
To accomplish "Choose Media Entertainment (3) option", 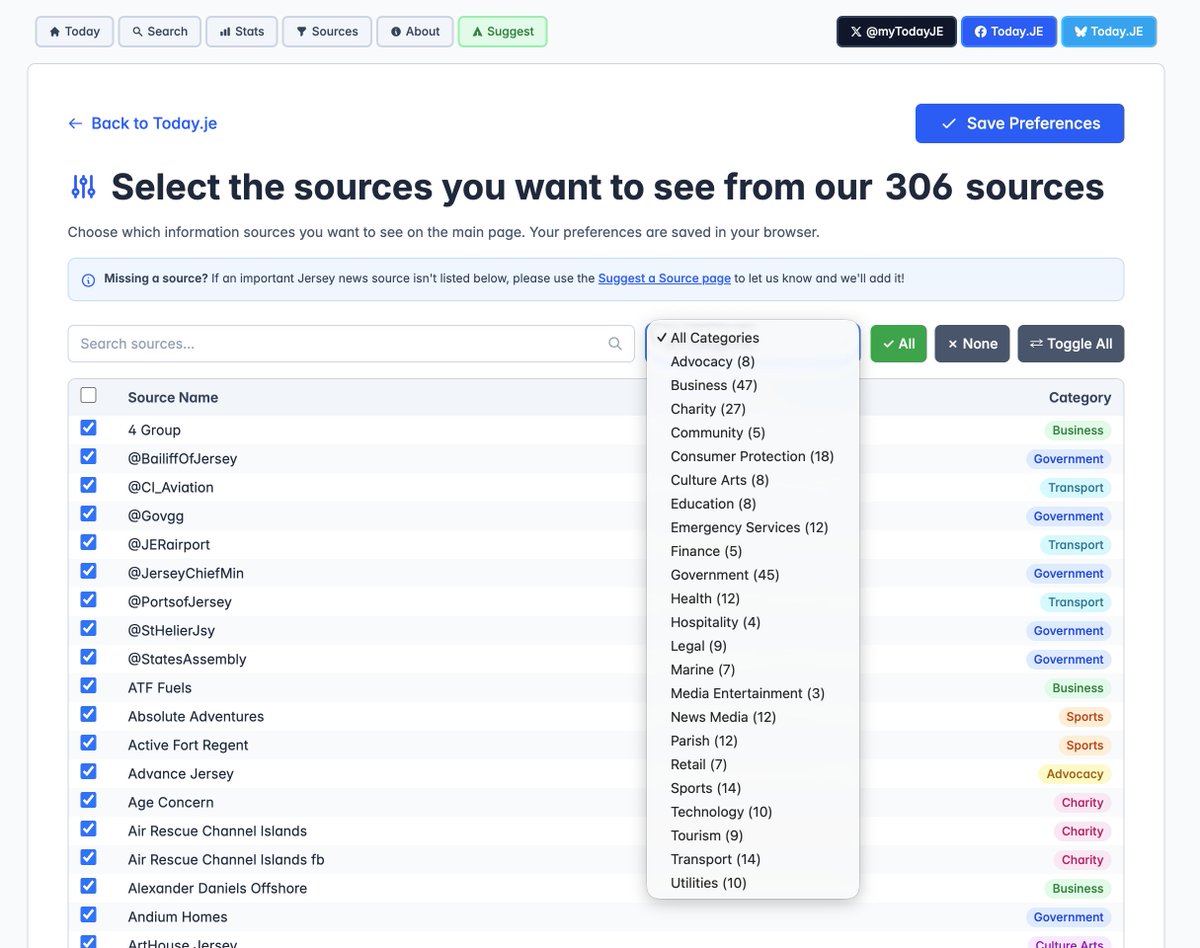I will pyautogui.click(x=752, y=694).
